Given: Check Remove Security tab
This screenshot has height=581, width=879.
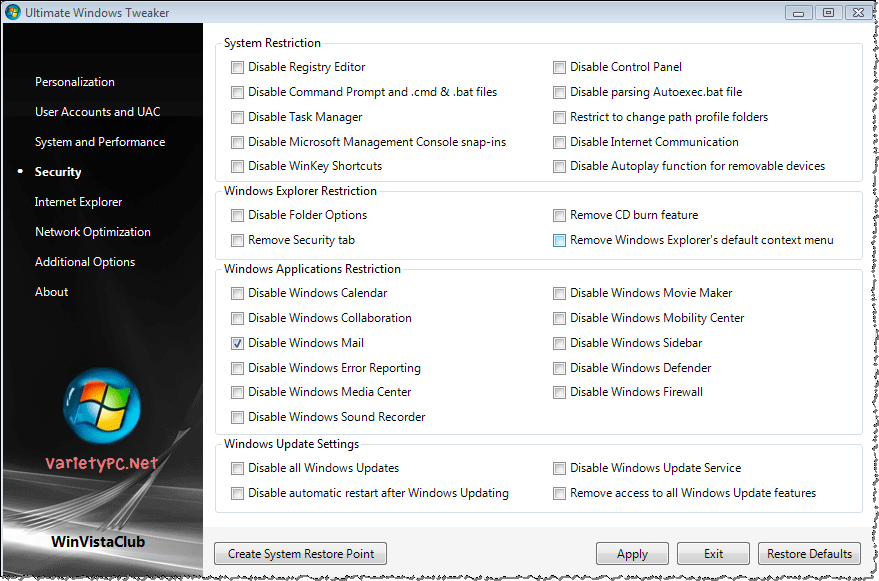Looking at the screenshot, I should point(238,240).
